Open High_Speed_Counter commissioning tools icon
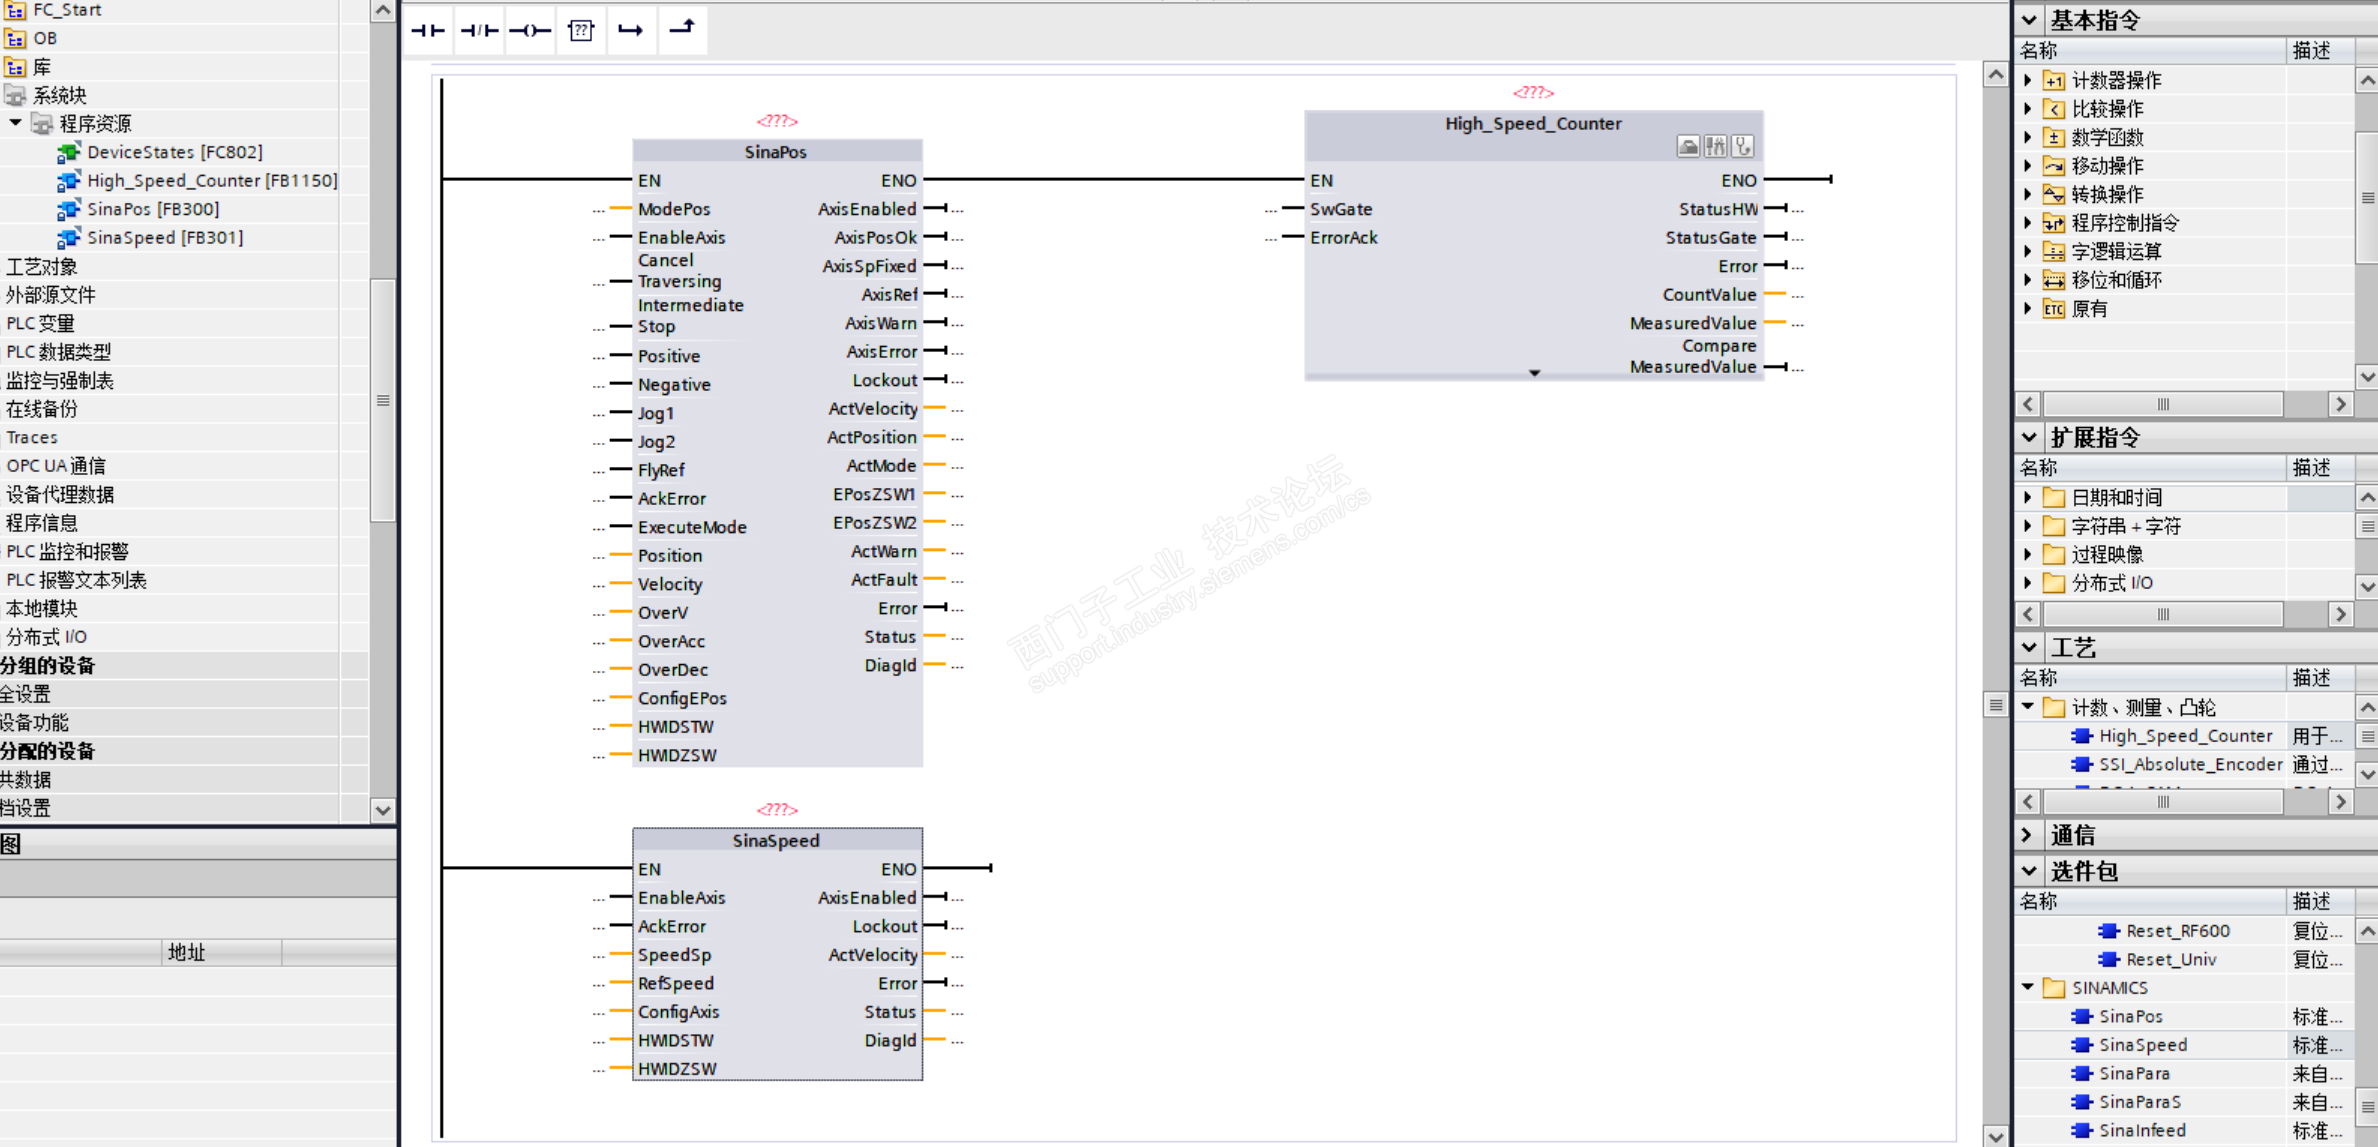This screenshot has height=1147, width=2378. [1716, 147]
